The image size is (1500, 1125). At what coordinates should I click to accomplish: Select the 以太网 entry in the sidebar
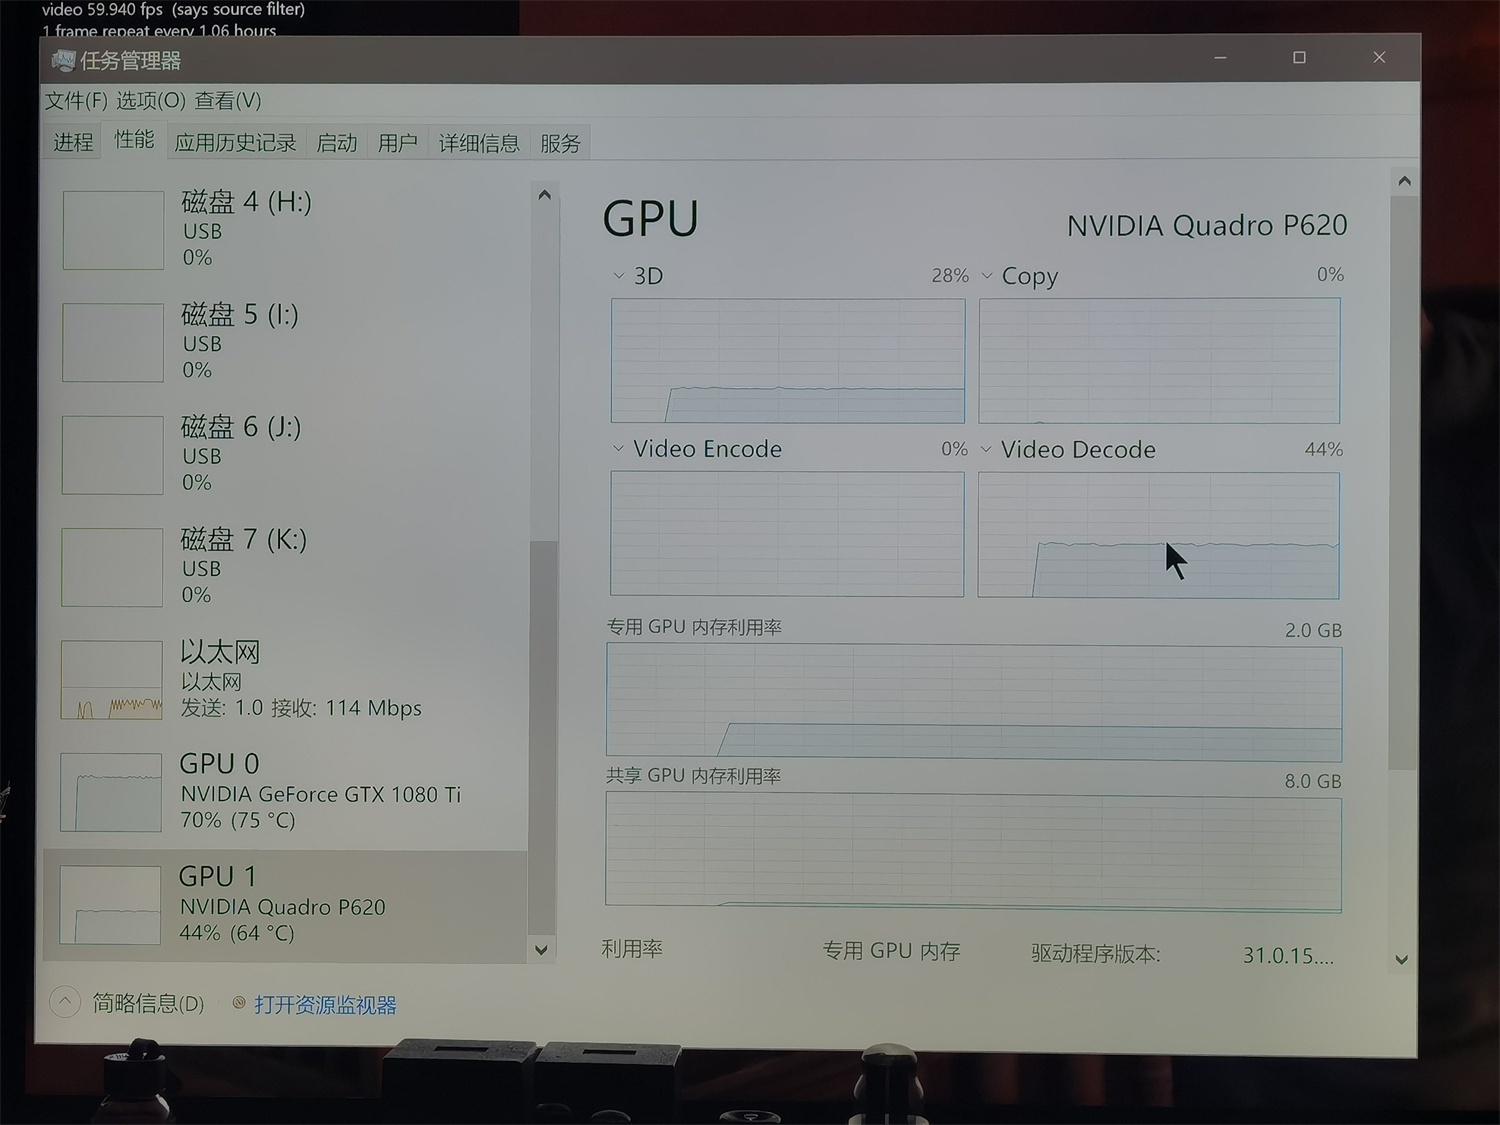[x=285, y=680]
